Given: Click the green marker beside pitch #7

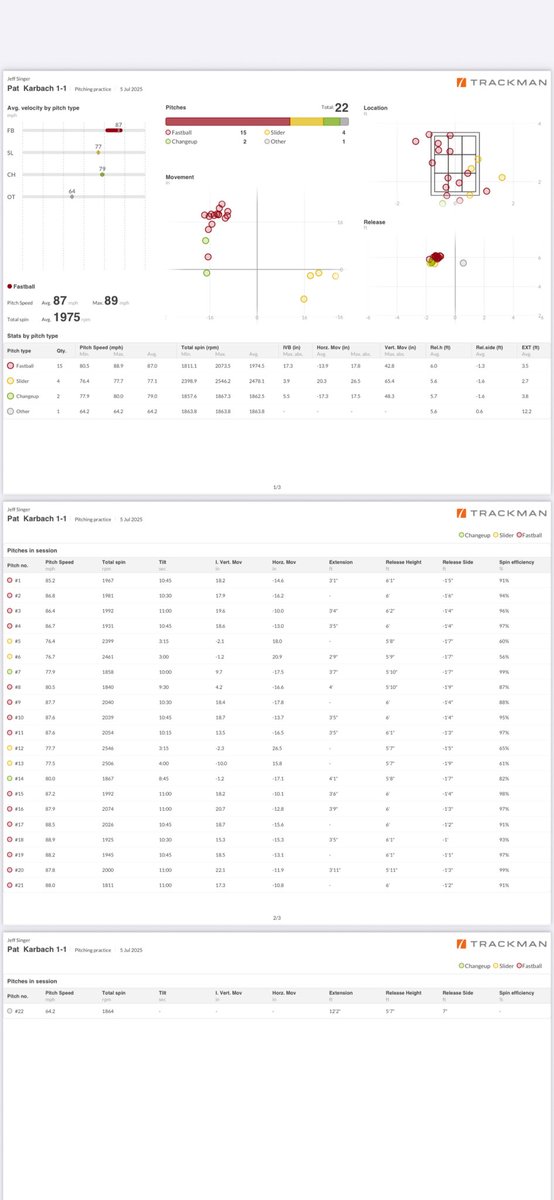Looking at the screenshot, I should (x=10, y=671).
